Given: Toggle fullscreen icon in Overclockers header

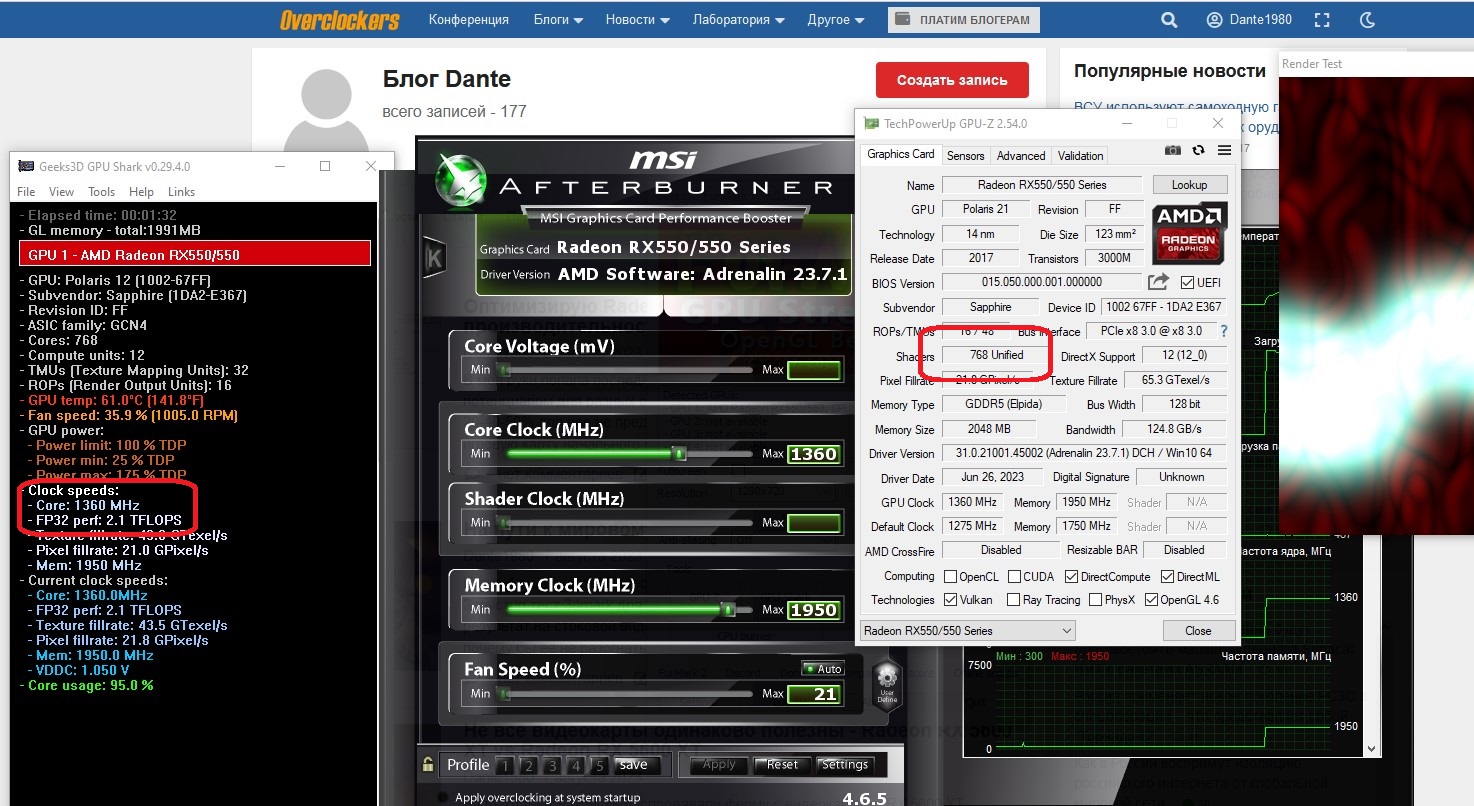Looking at the screenshot, I should pos(1322,20).
